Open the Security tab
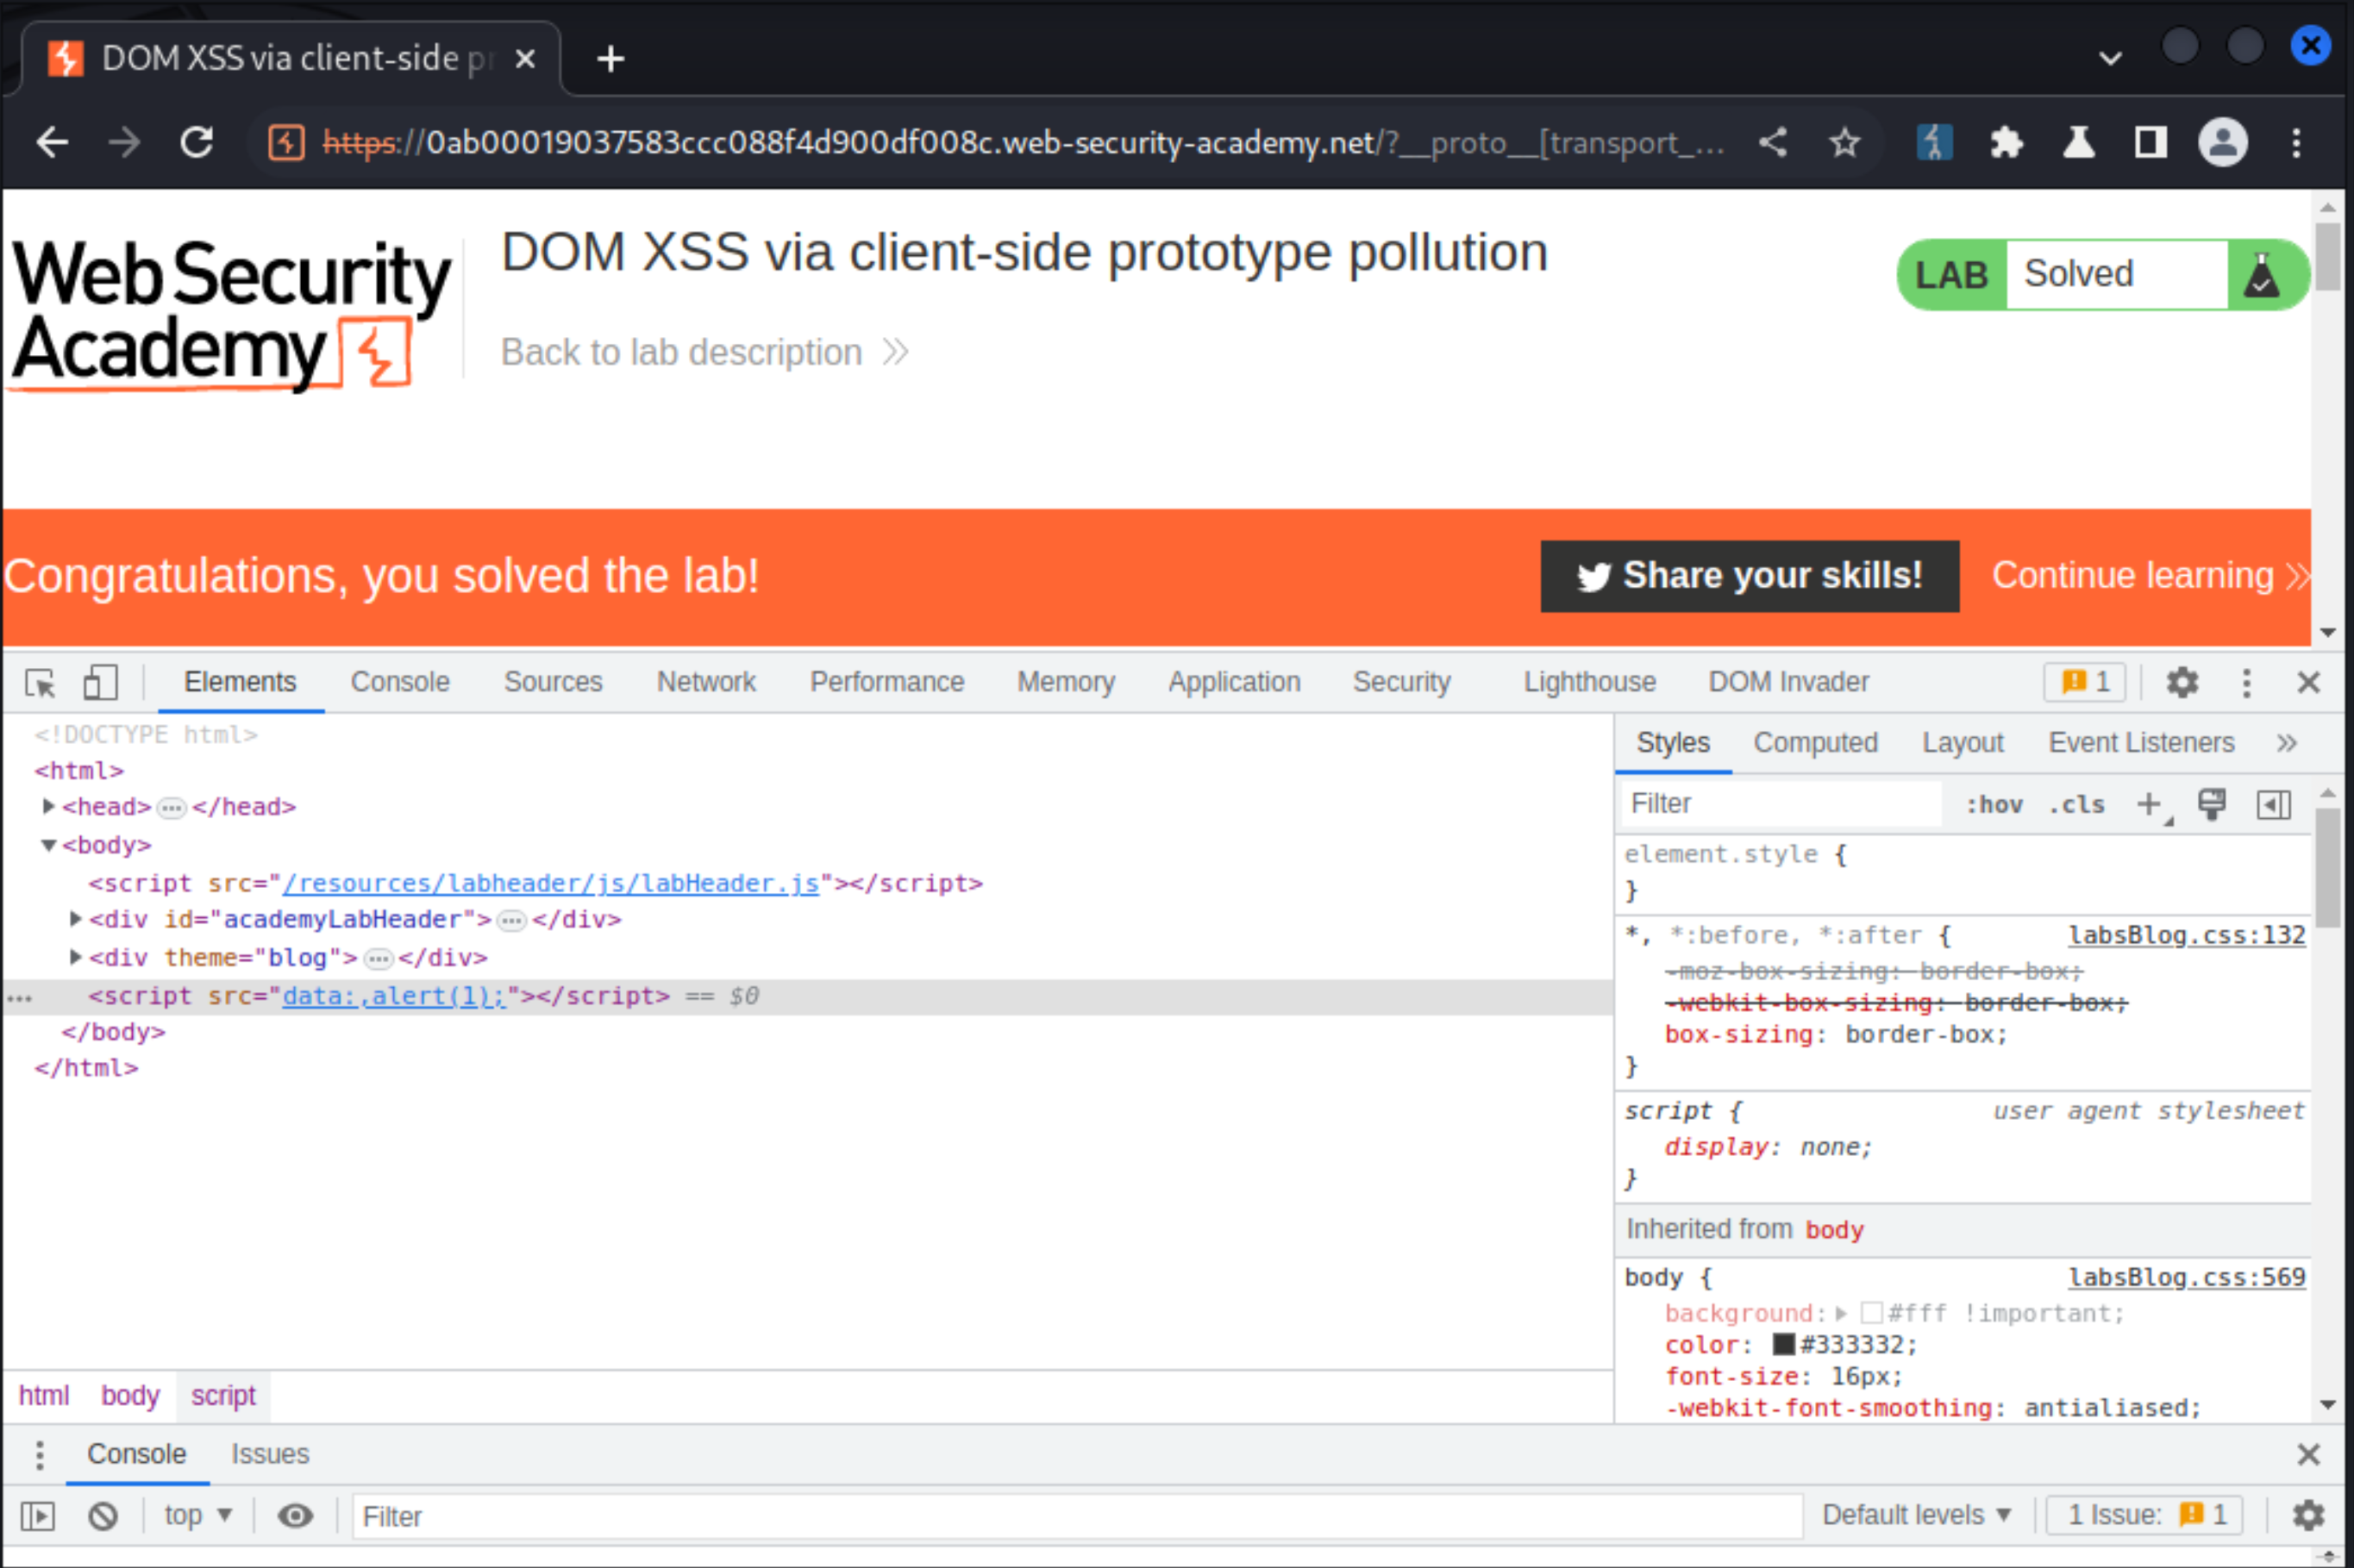The image size is (2354, 1568). click(1402, 682)
